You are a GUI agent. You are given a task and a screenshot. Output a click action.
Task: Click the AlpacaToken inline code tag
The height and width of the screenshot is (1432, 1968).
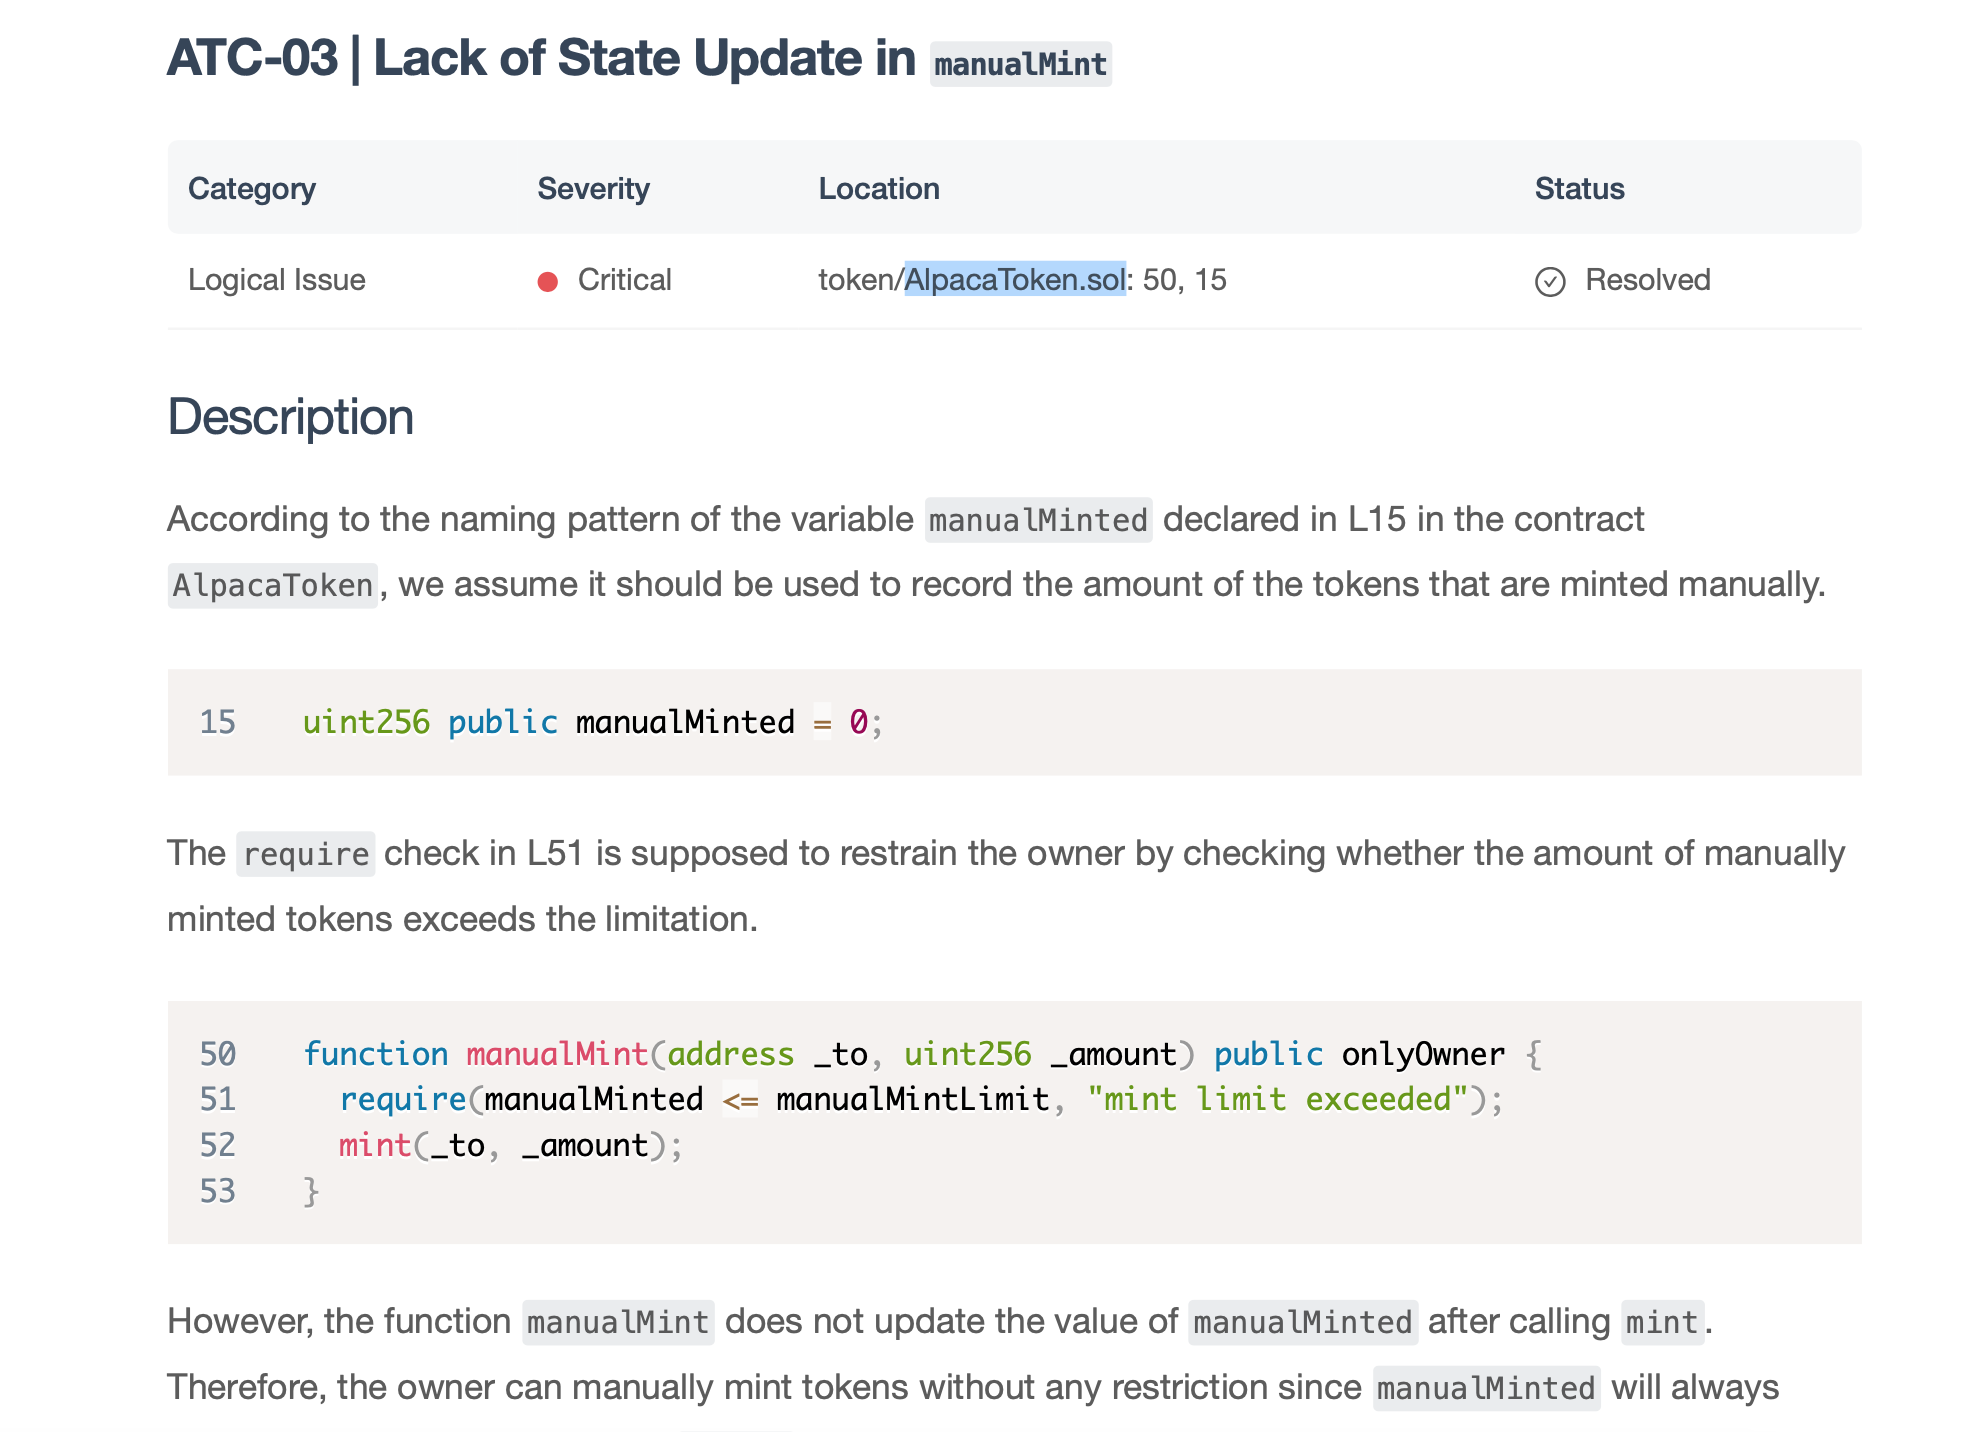(272, 585)
